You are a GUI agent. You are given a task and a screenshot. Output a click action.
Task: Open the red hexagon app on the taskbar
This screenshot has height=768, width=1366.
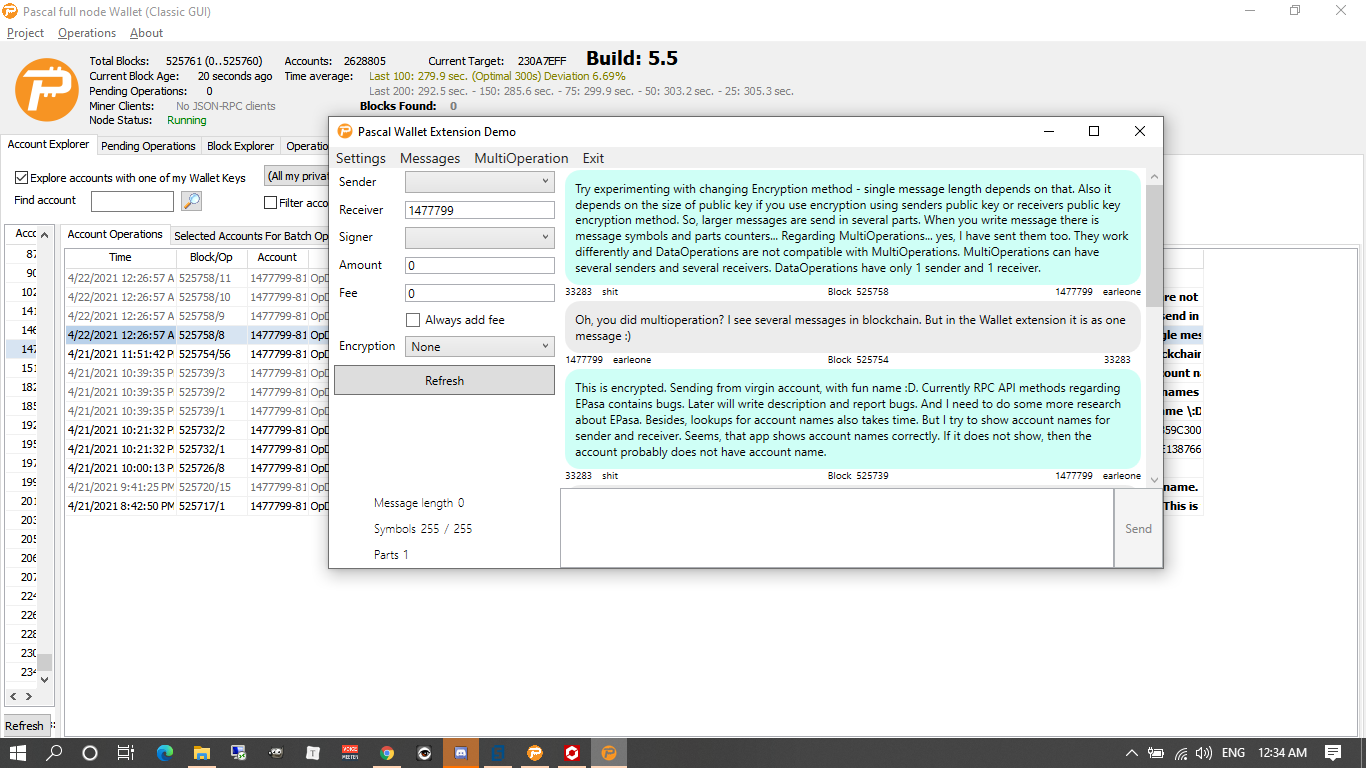pyautogui.click(x=572, y=753)
